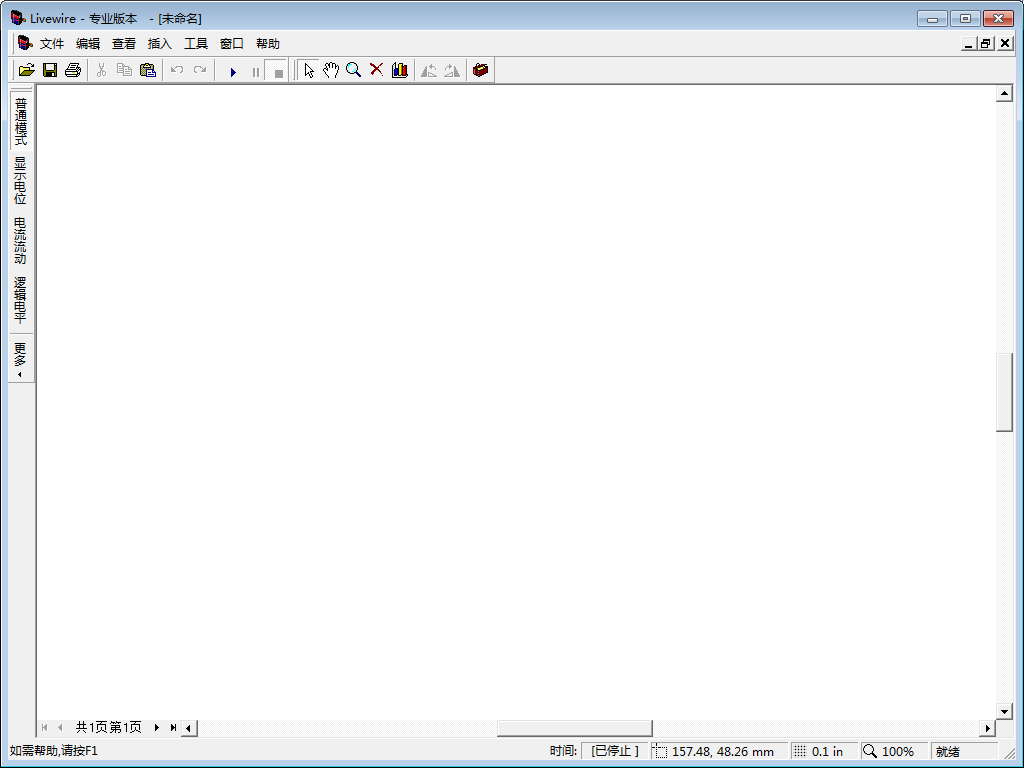Open the 文件 menu
Viewport: 1024px width, 768px height.
tap(52, 44)
